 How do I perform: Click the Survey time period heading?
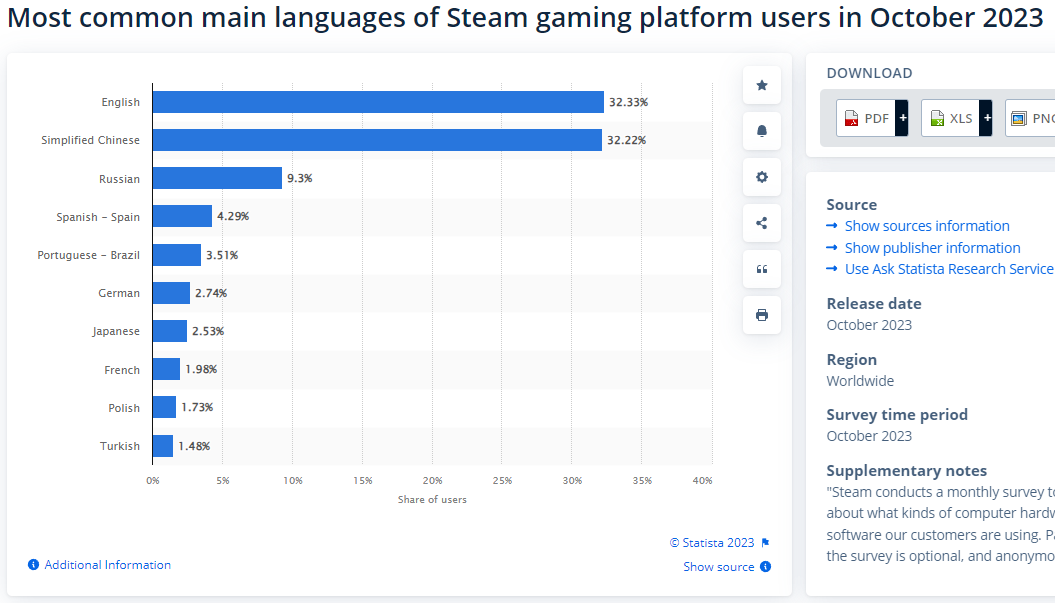coord(897,415)
